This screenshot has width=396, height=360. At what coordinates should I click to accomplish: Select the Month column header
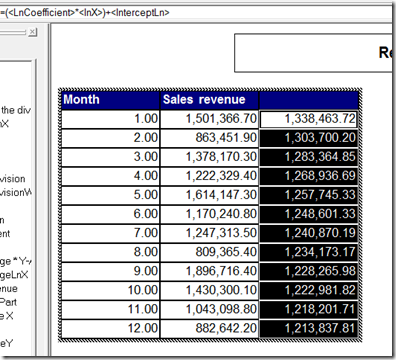click(x=110, y=100)
